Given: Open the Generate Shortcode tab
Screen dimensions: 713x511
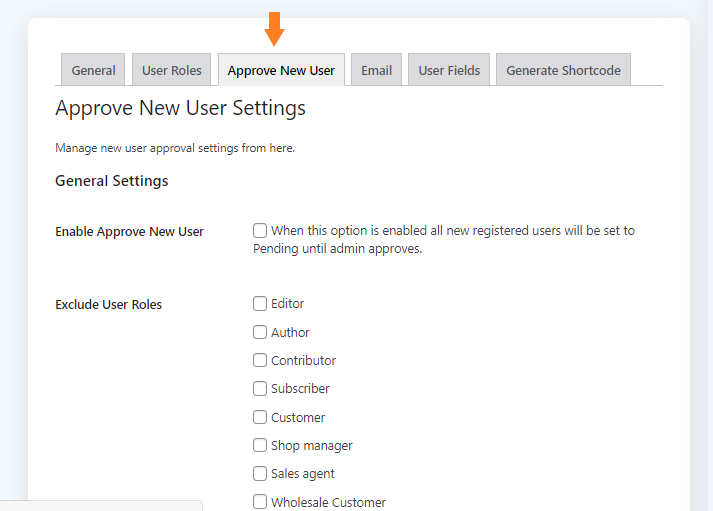Looking at the screenshot, I should pos(563,70).
